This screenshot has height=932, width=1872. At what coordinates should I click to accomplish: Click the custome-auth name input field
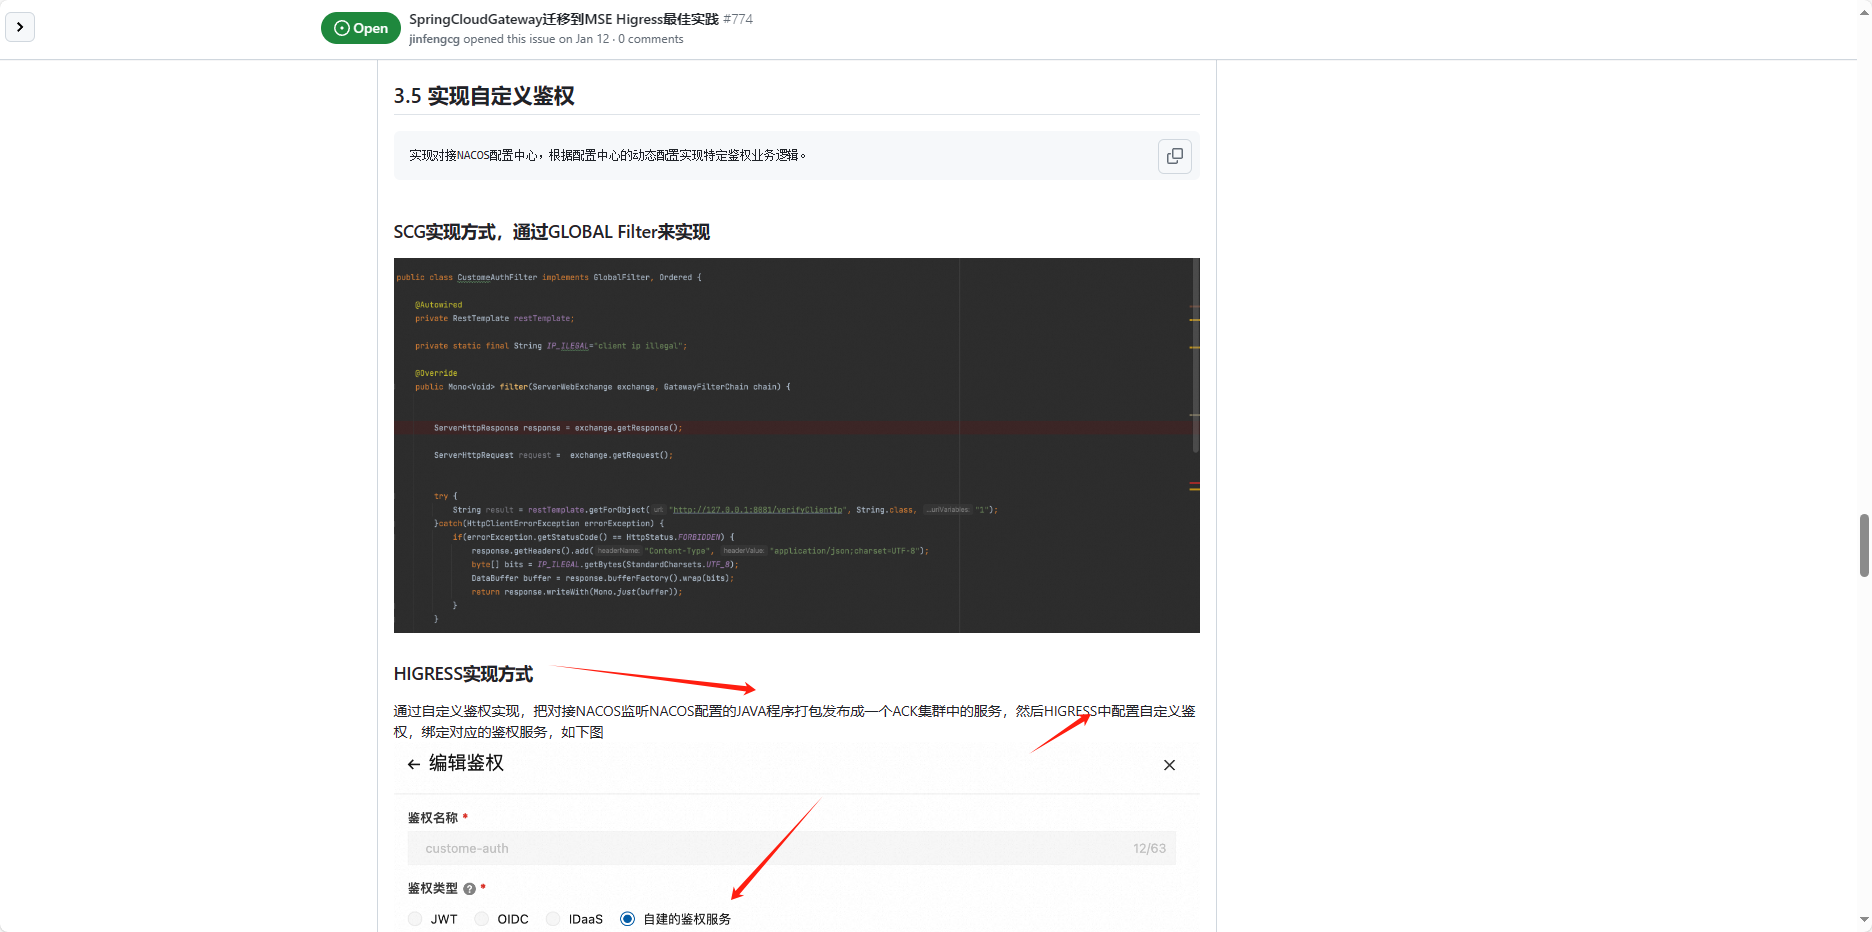pos(791,848)
